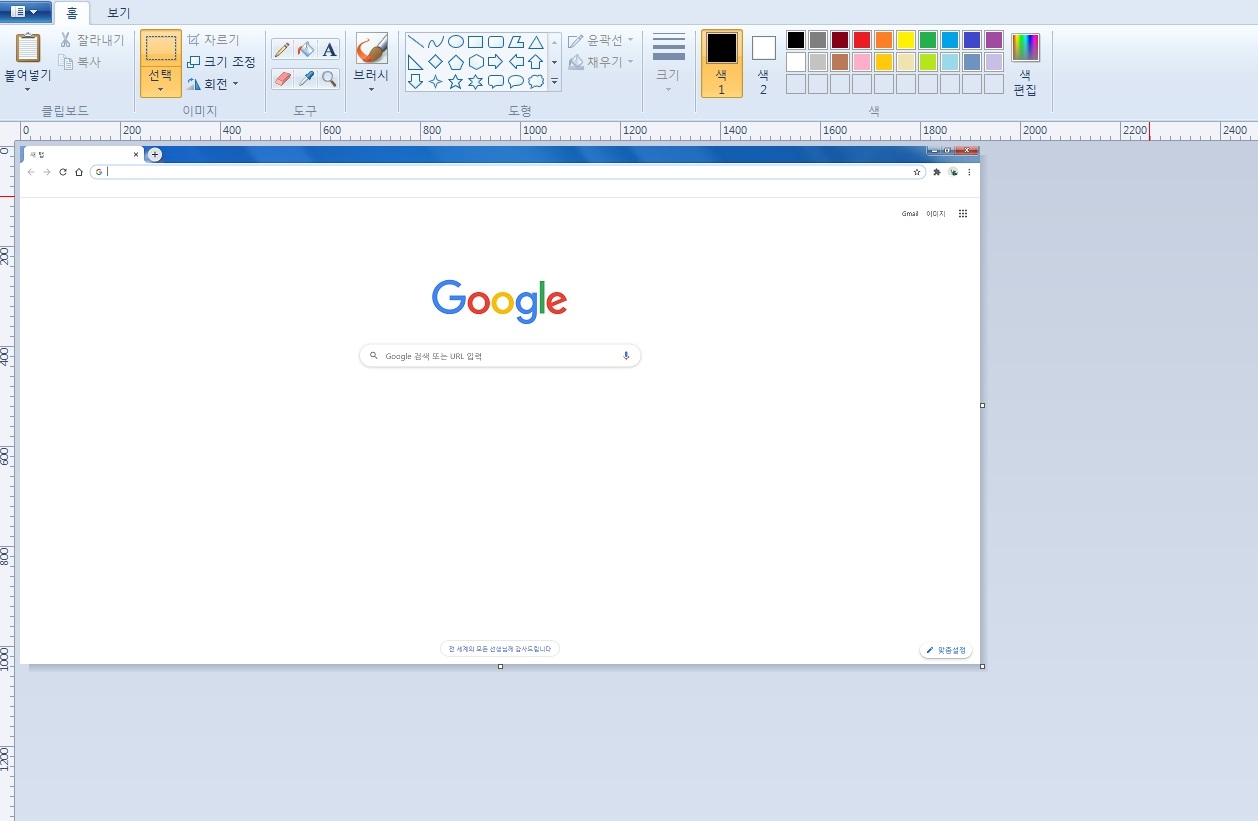Screen dimensions: 1258x821
Task: Switch to the View (보기) ribbon tab
Action: [119, 13]
